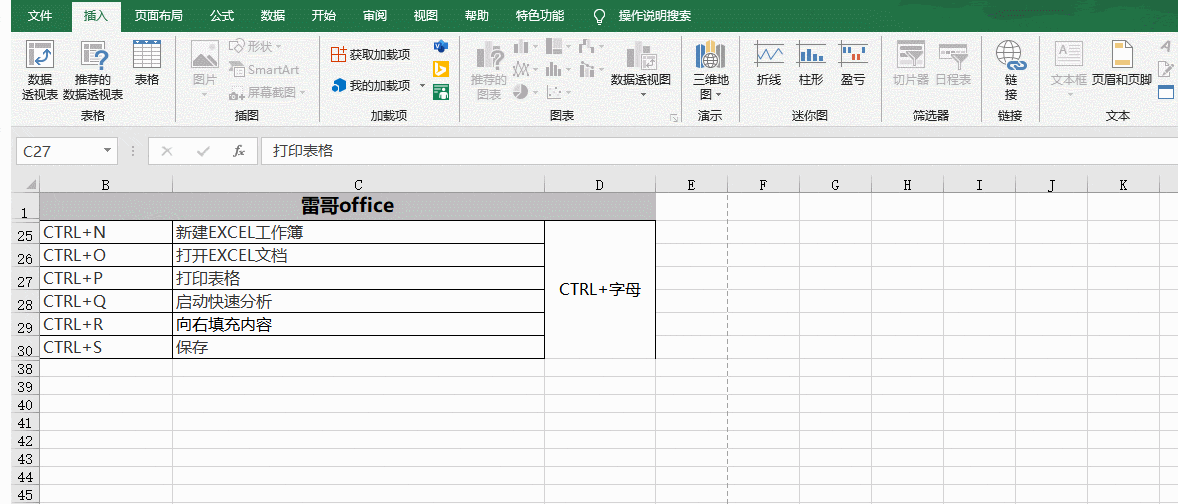Switch to the Home (开始) tab

tap(324, 16)
